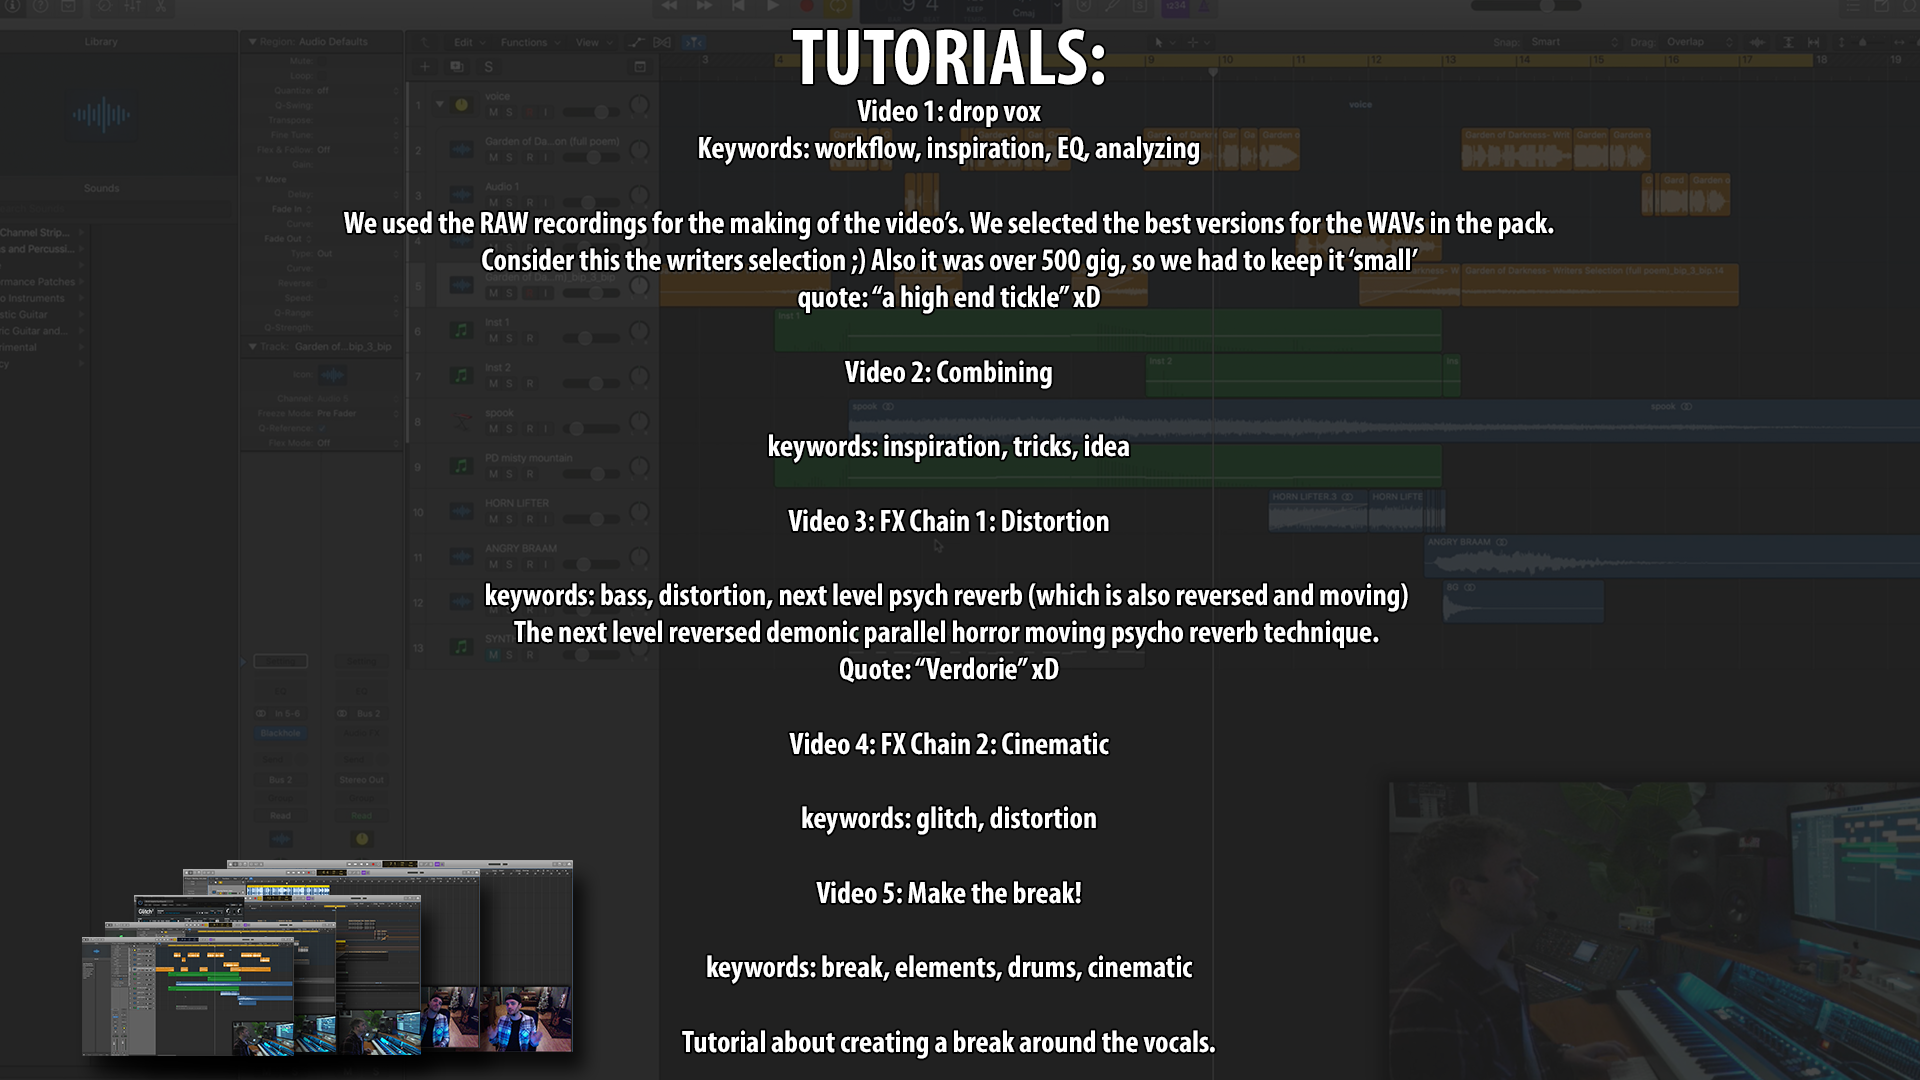Screen dimensions: 1920x1080
Task: Click the Quick Help question mark icon
Action: click(x=40, y=6)
